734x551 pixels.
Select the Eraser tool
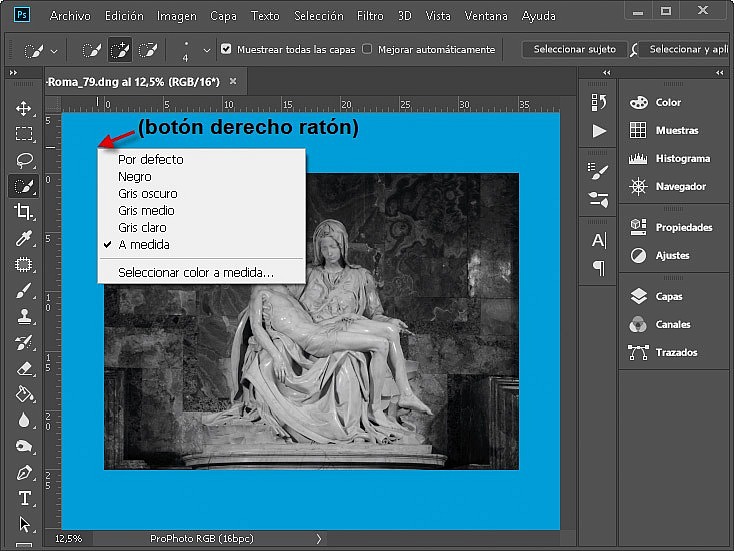pyautogui.click(x=23, y=369)
